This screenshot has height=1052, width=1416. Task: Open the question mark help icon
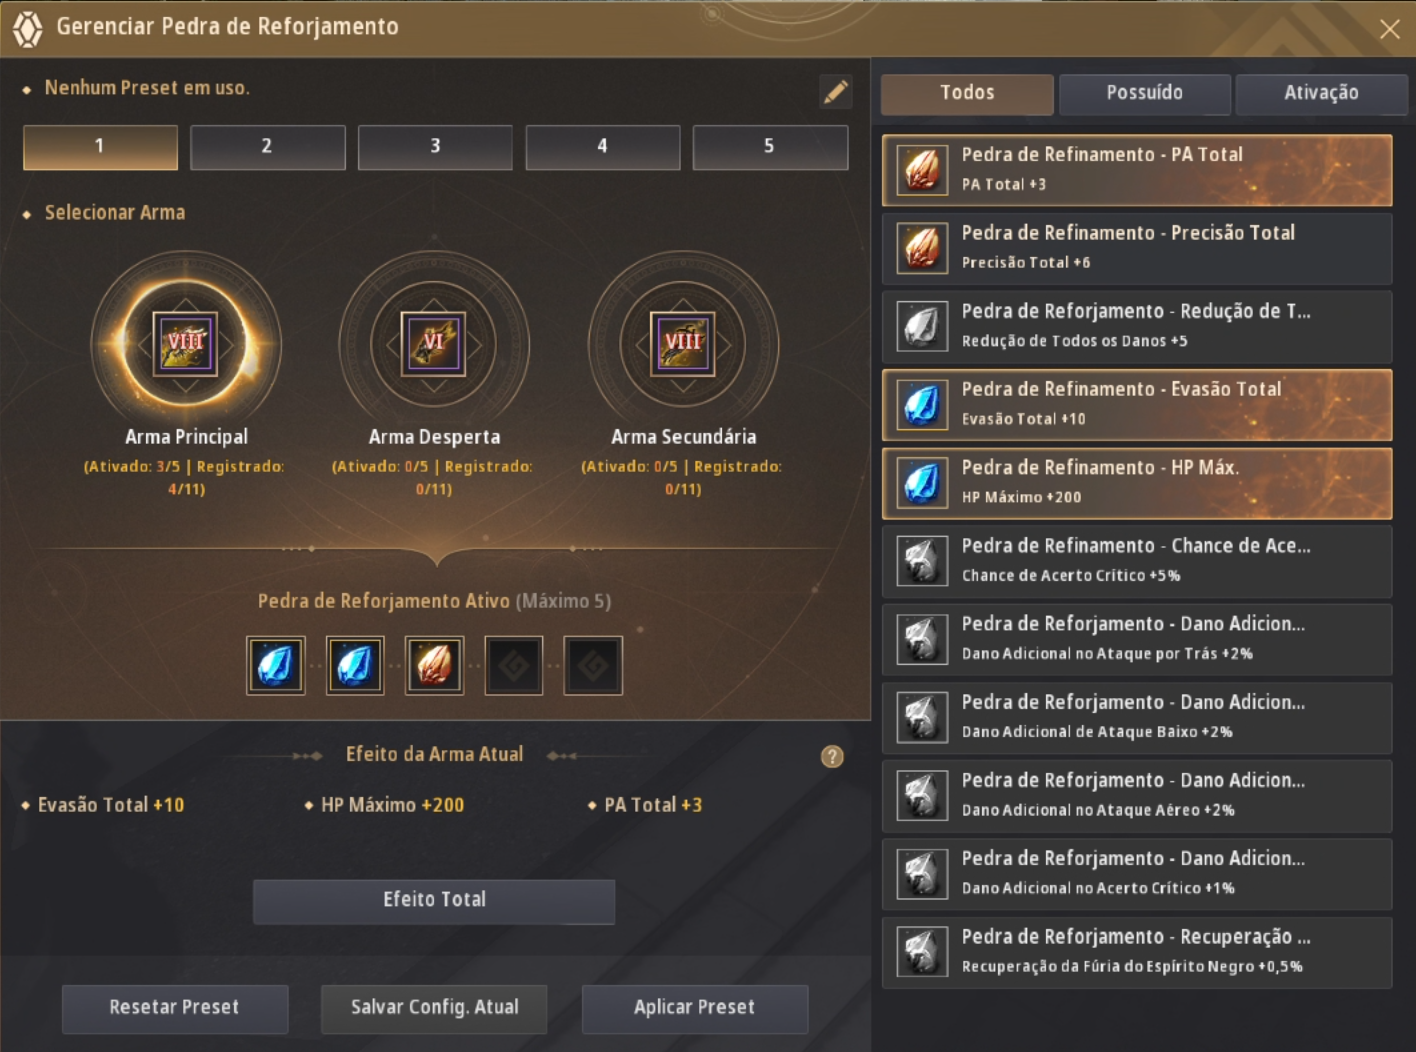pos(832,756)
